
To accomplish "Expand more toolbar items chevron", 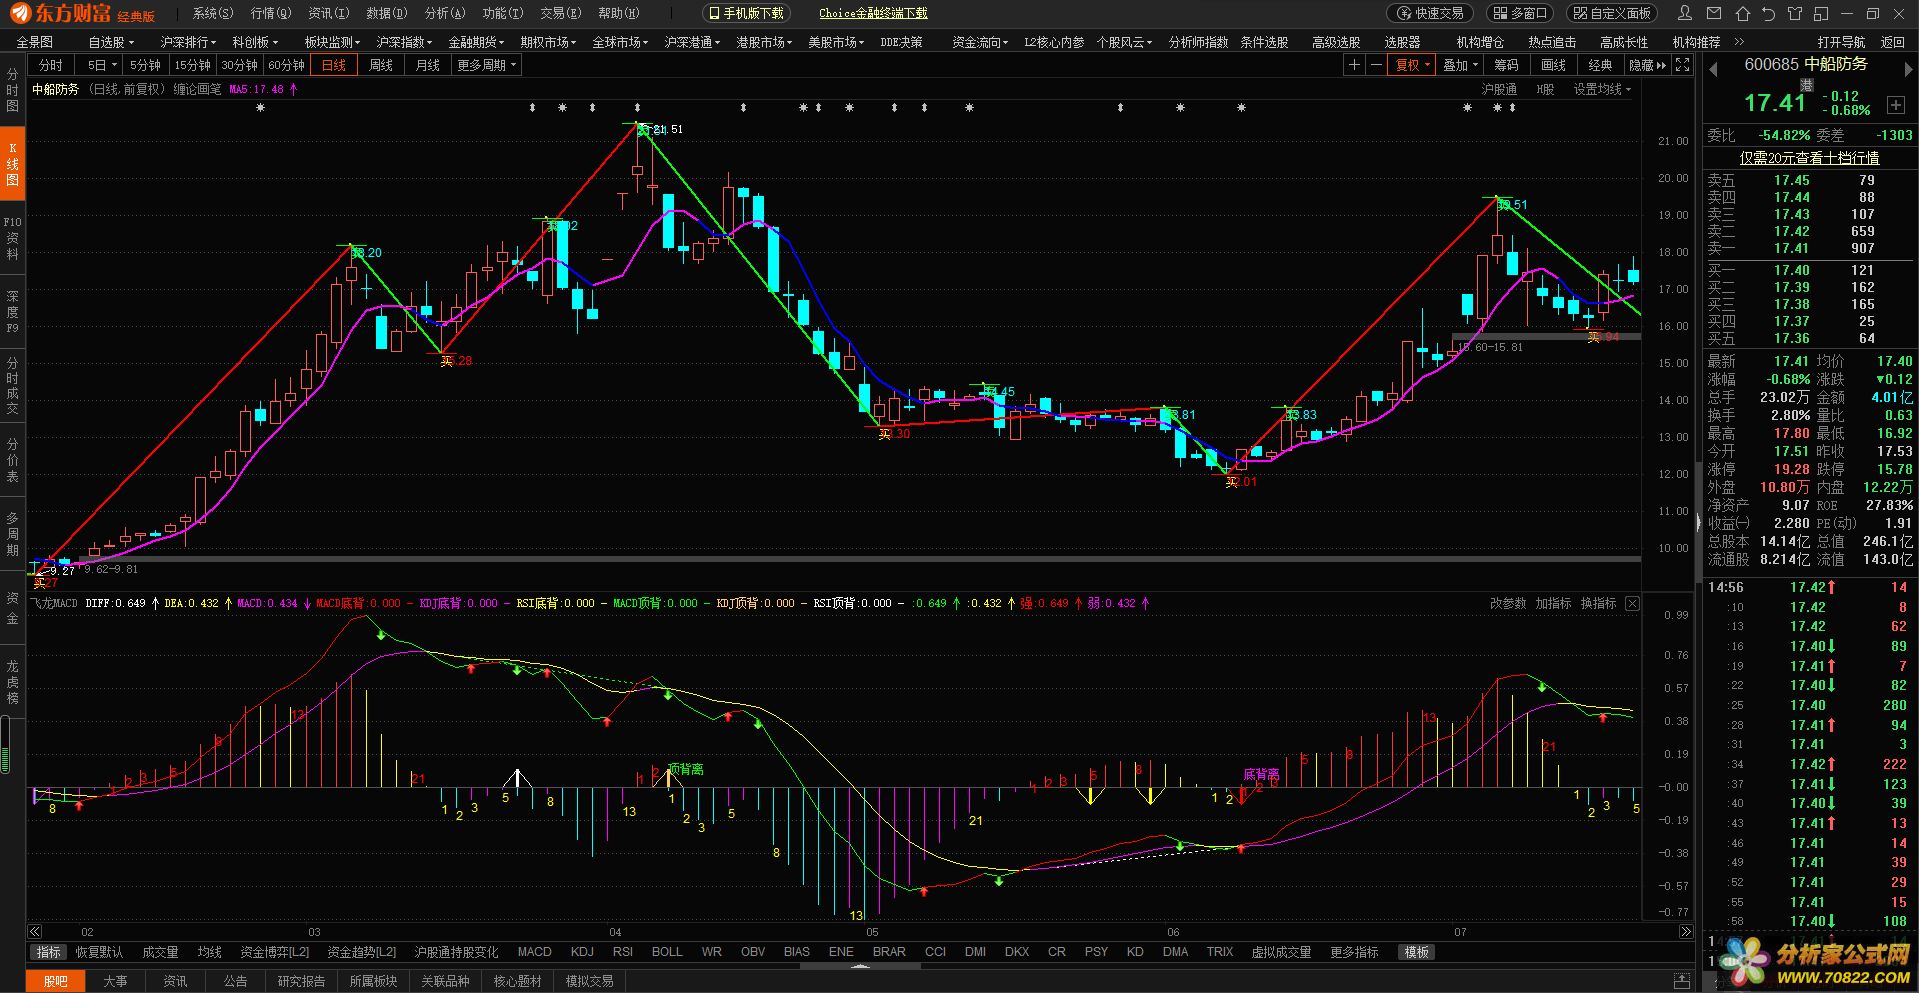I will tap(1739, 42).
